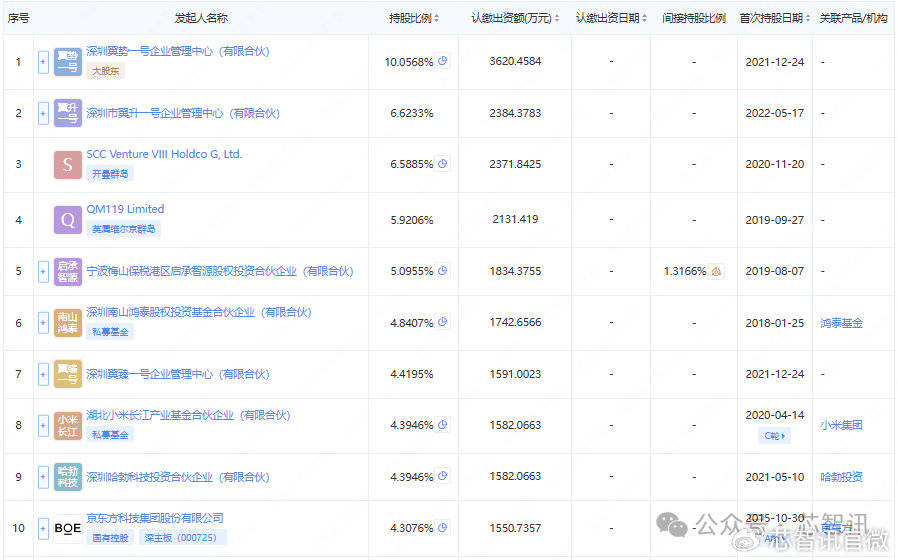Expand row 2 深圳市翼升一号 plus button
Viewport: 898px width, 560px height.
pyautogui.click(x=43, y=113)
